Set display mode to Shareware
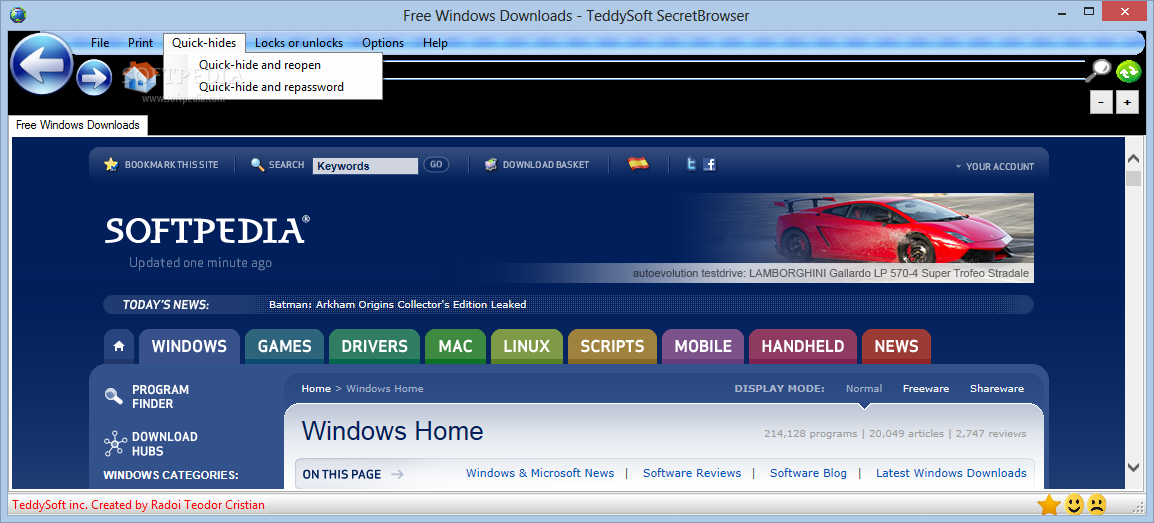 coord(997,388)
